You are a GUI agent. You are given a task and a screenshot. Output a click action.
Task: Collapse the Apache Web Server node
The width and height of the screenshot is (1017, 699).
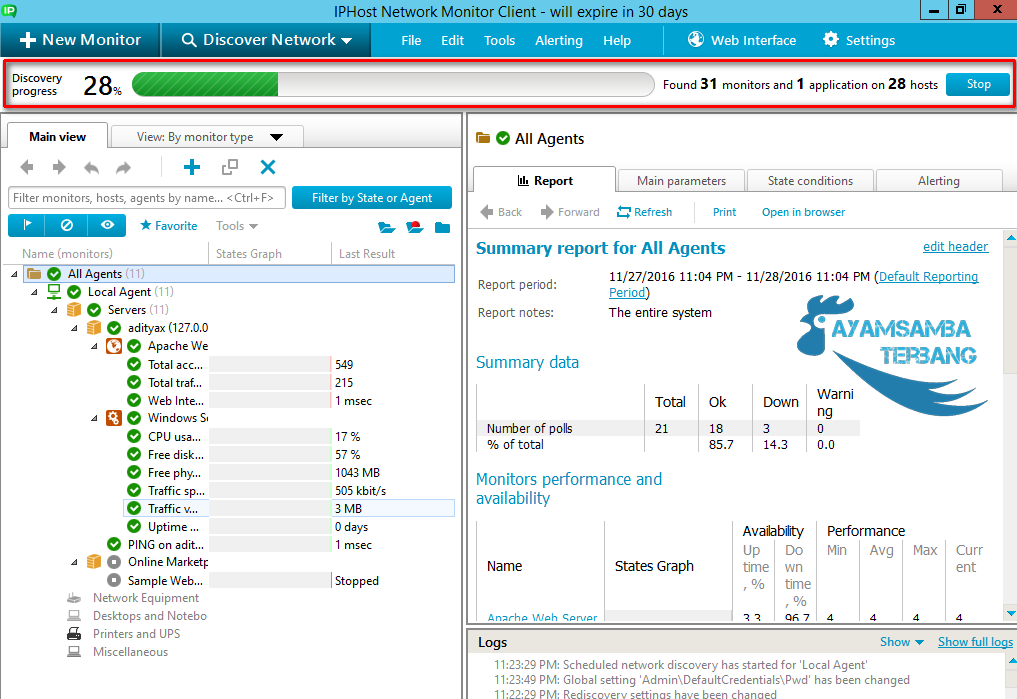(x=95, y=346)
